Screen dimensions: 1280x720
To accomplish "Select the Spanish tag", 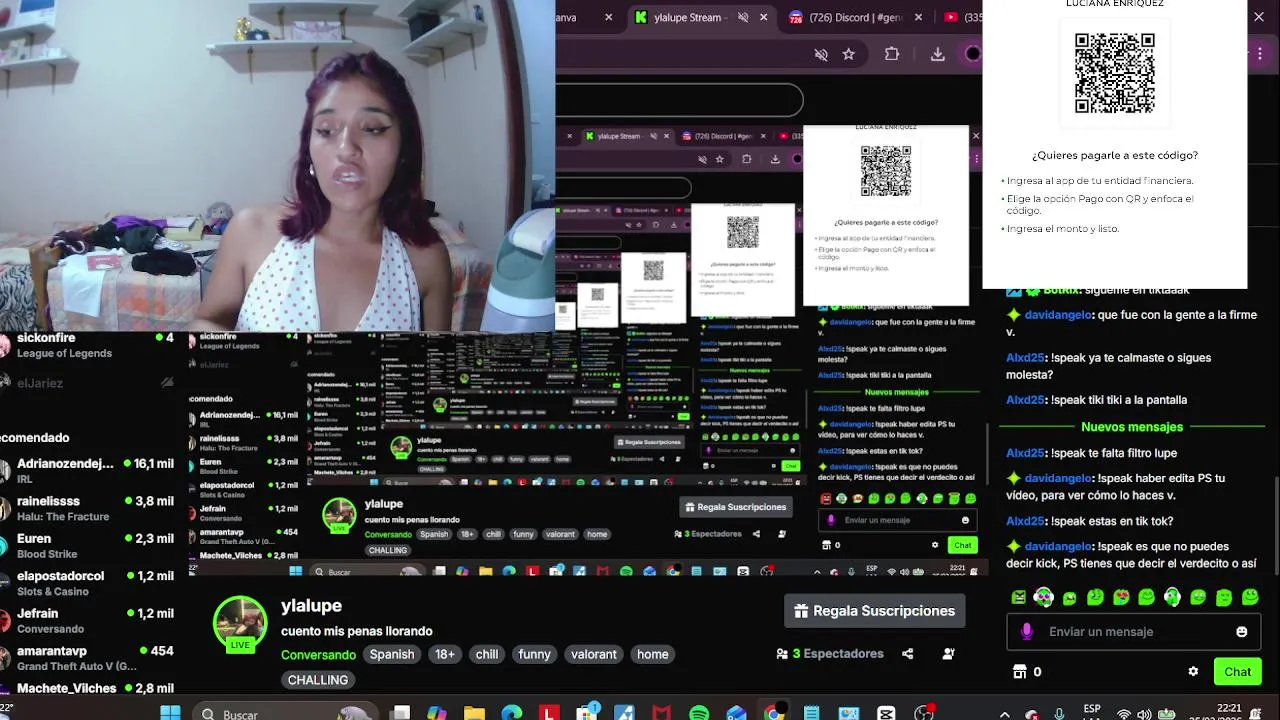I will coord(392,654).
